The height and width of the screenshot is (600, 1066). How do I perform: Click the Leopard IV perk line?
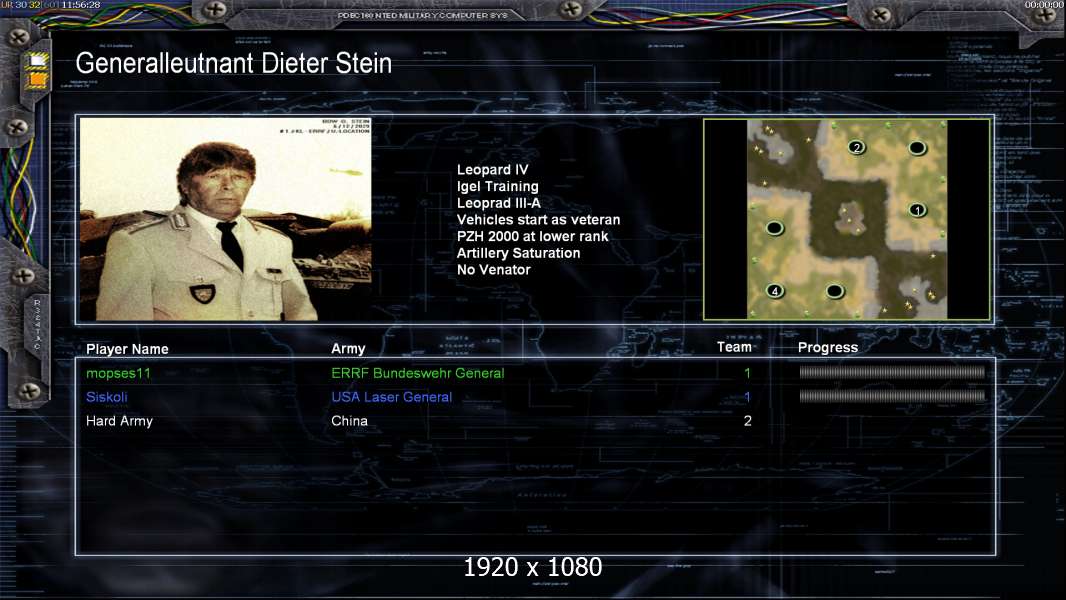492,170
